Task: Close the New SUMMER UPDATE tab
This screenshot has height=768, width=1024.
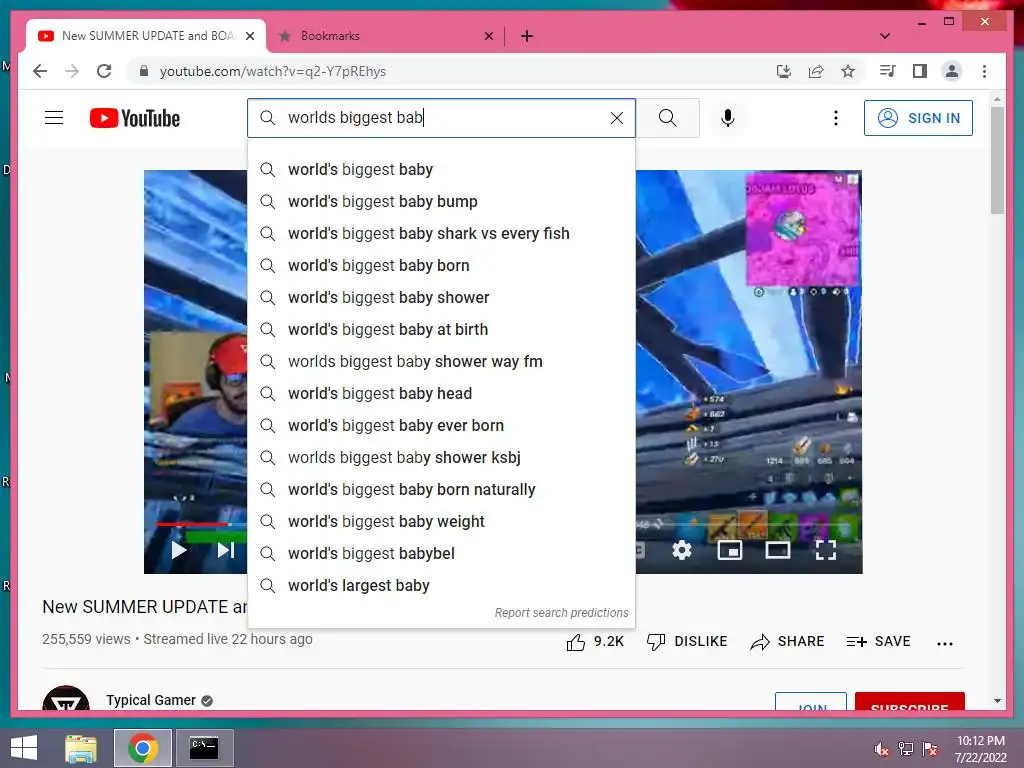Action: tap(249, 36)
